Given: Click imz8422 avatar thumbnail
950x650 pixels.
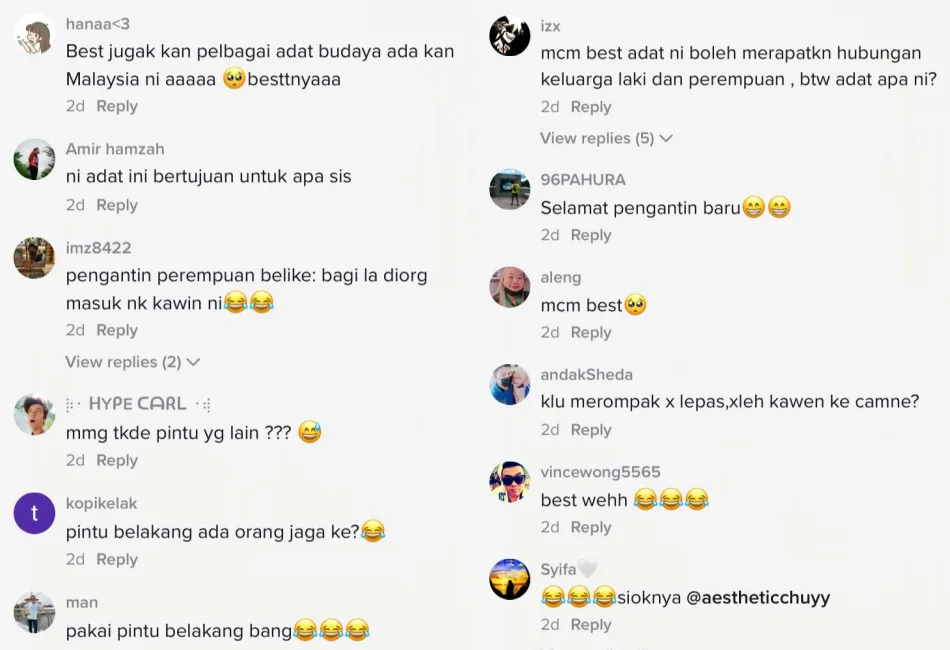Looking at the screenshot, I should pos(34,258).
